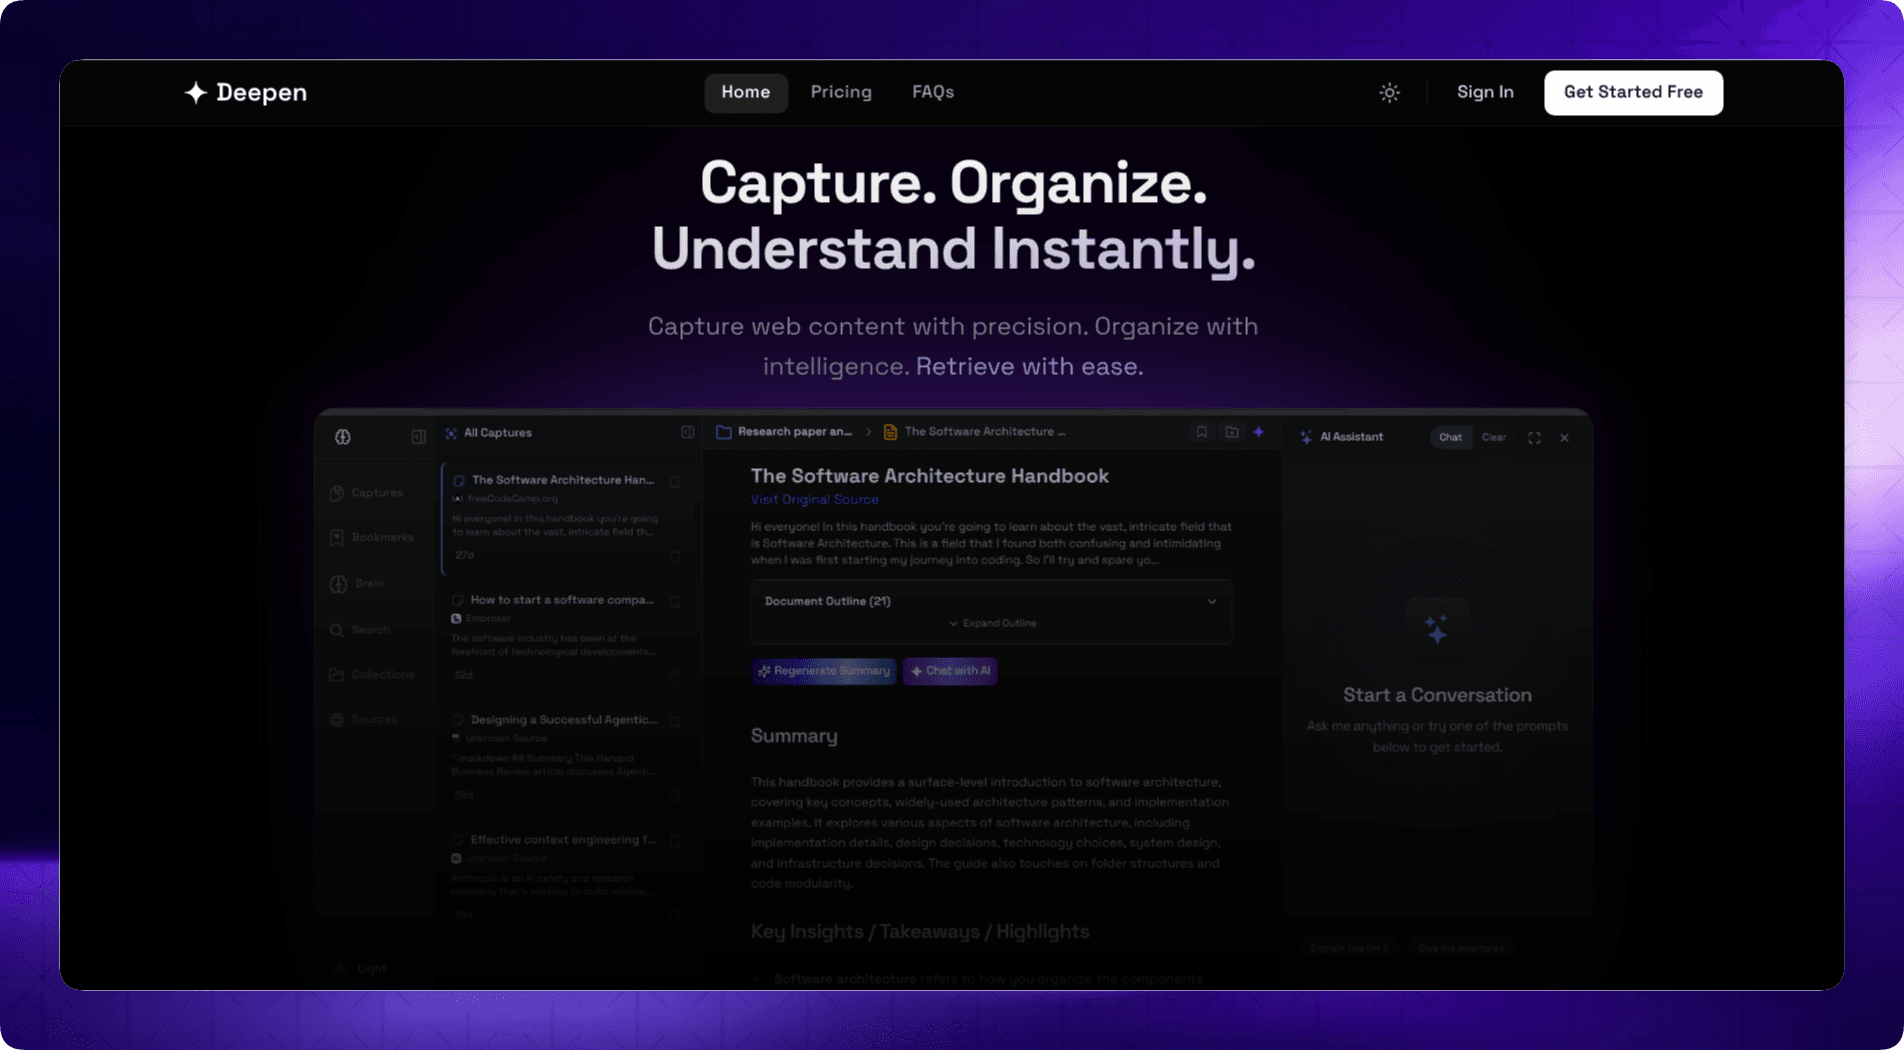Expand the AI Assistant panel to fullscreen

tap(1535, 438)
